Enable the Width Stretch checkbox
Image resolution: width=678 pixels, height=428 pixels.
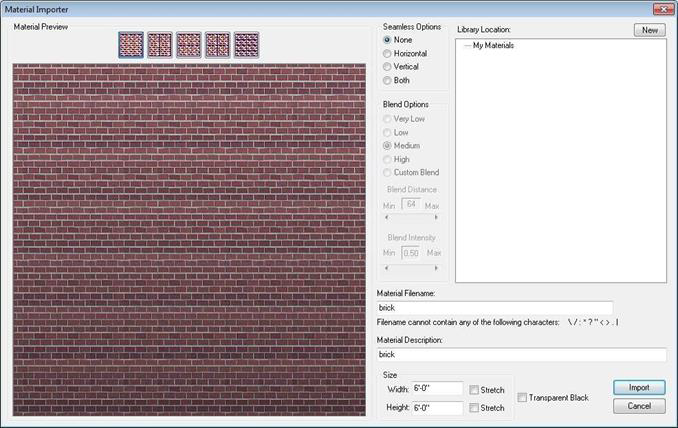[474, 390]
